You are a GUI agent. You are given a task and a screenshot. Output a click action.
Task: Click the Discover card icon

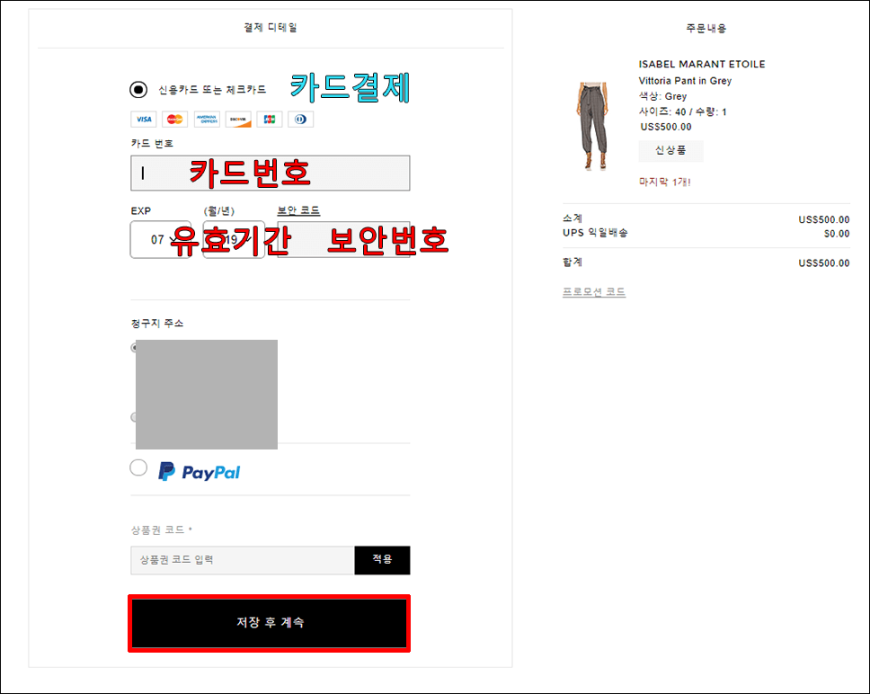click(x=238, y=119)
